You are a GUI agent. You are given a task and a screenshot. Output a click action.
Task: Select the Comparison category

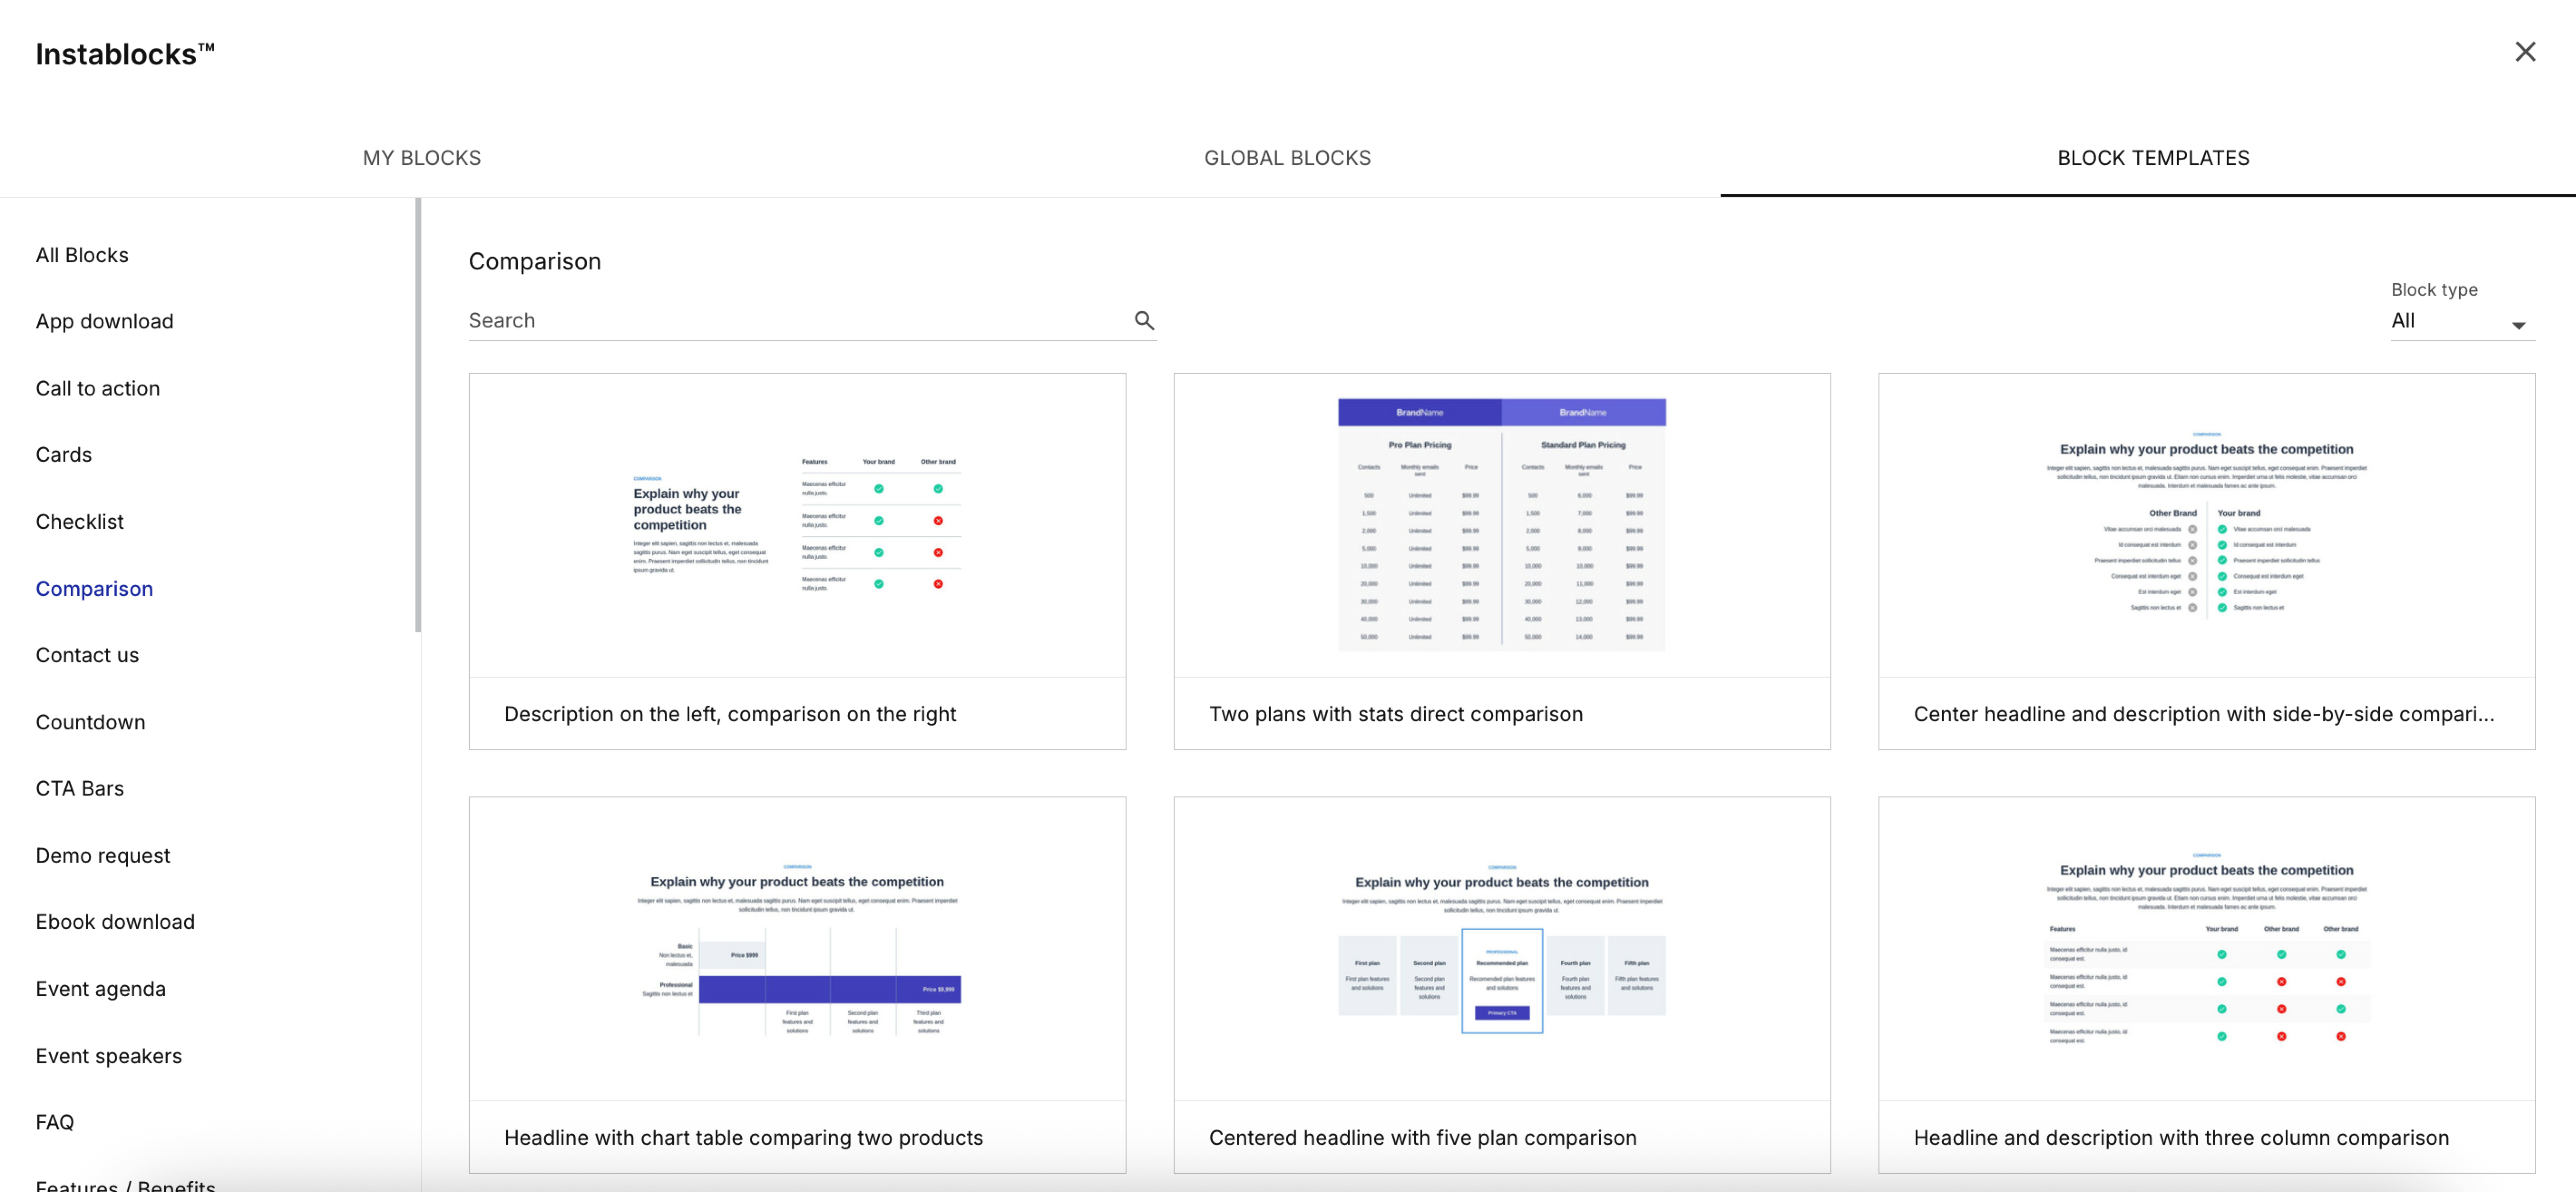pos(95,589)
